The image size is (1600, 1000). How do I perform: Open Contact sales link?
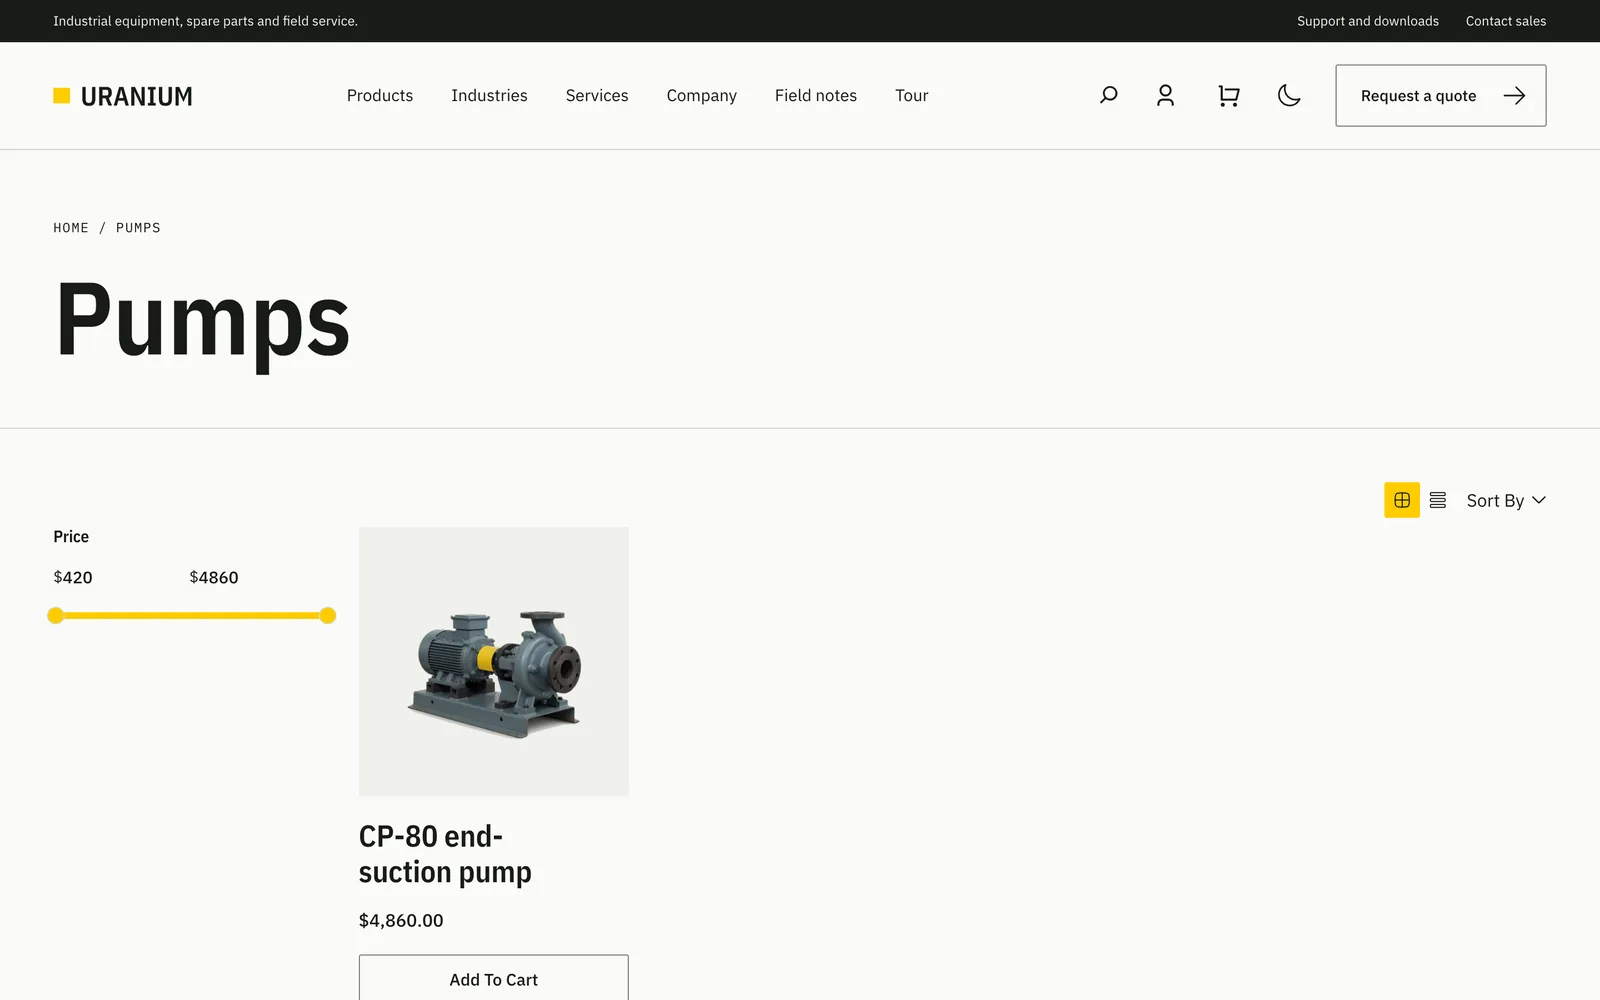click(x=1506, y=21)
